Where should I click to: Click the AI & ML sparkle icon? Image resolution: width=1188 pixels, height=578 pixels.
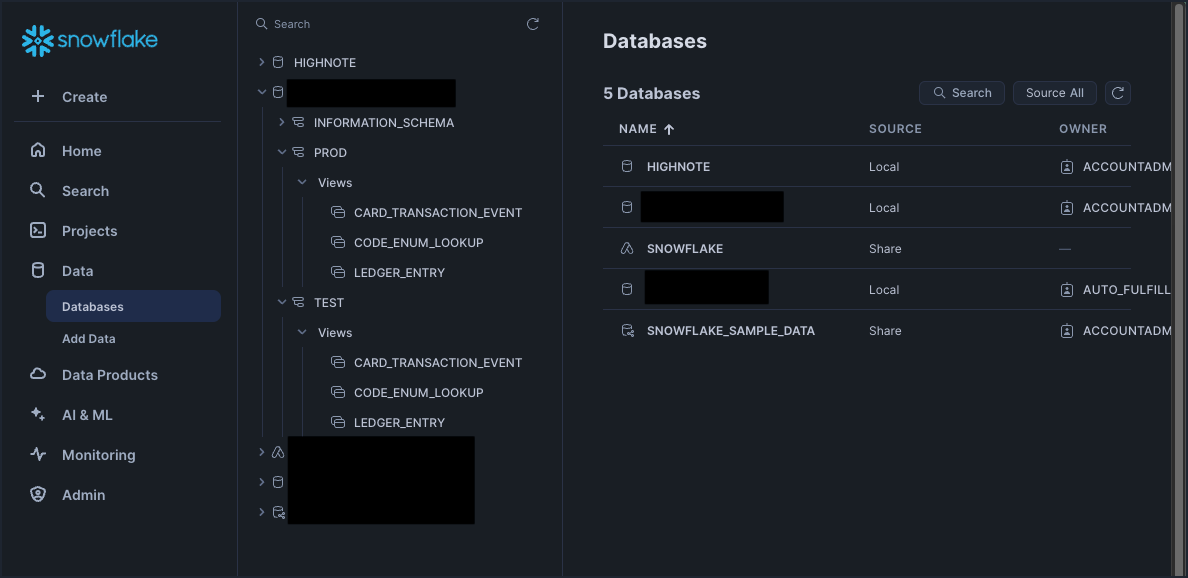pyautogui.click(x=37, y=414)
